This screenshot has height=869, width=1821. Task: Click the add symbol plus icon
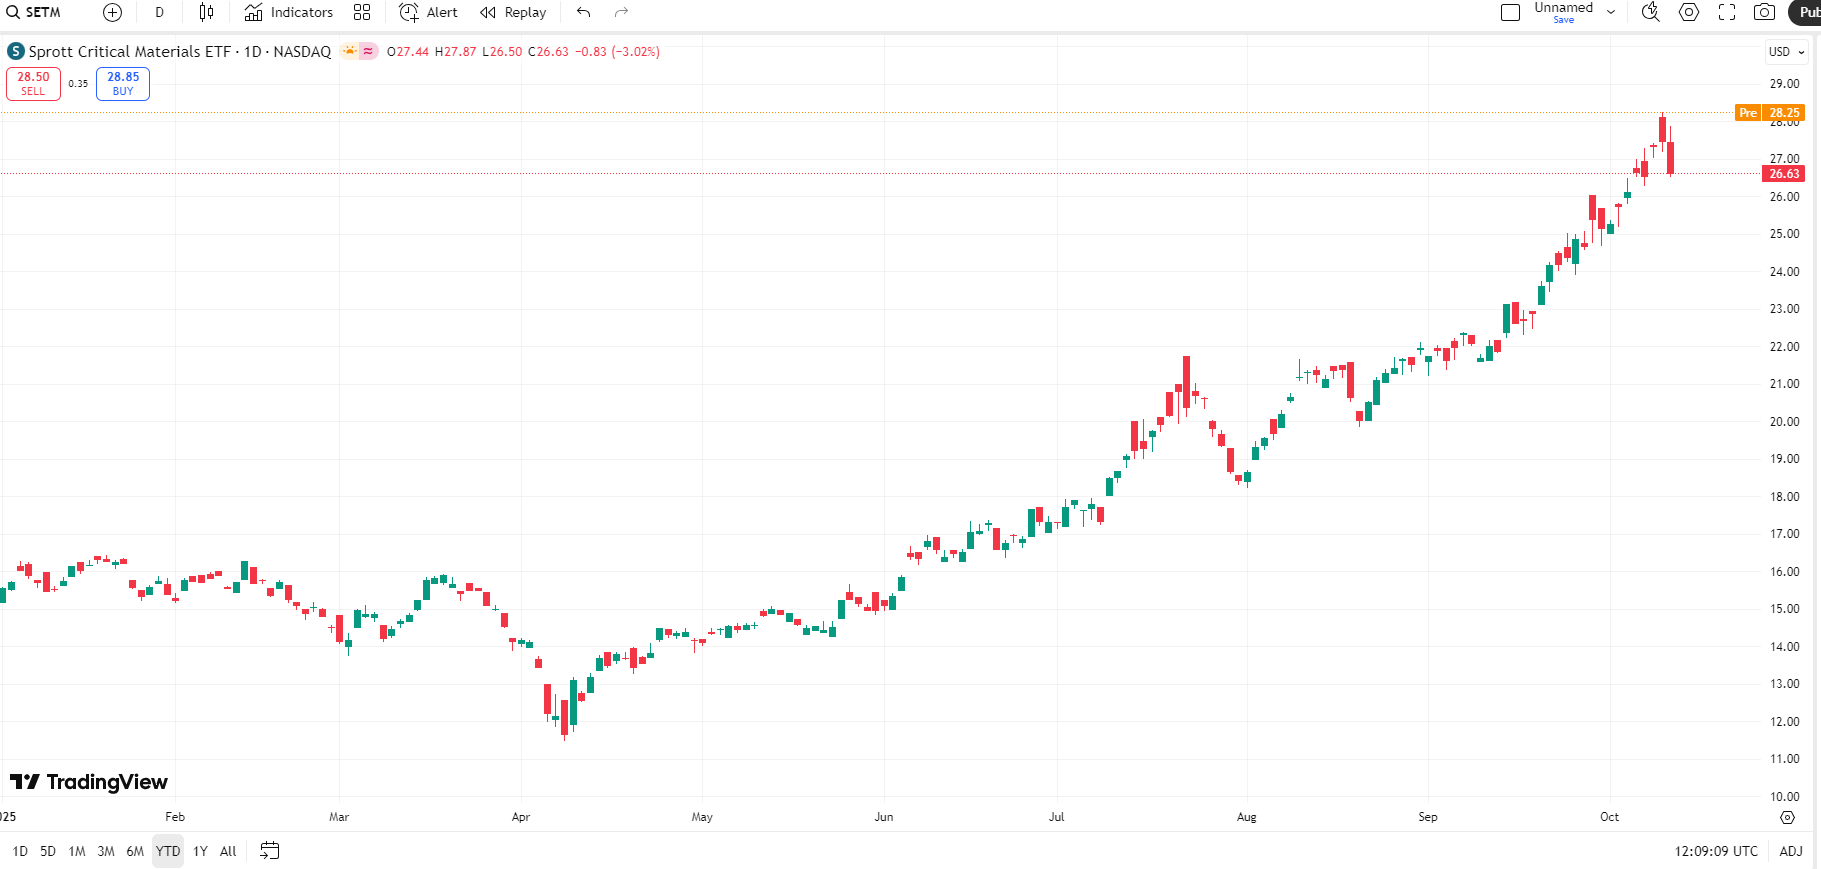pyautogui.click(x=112, y=13)
